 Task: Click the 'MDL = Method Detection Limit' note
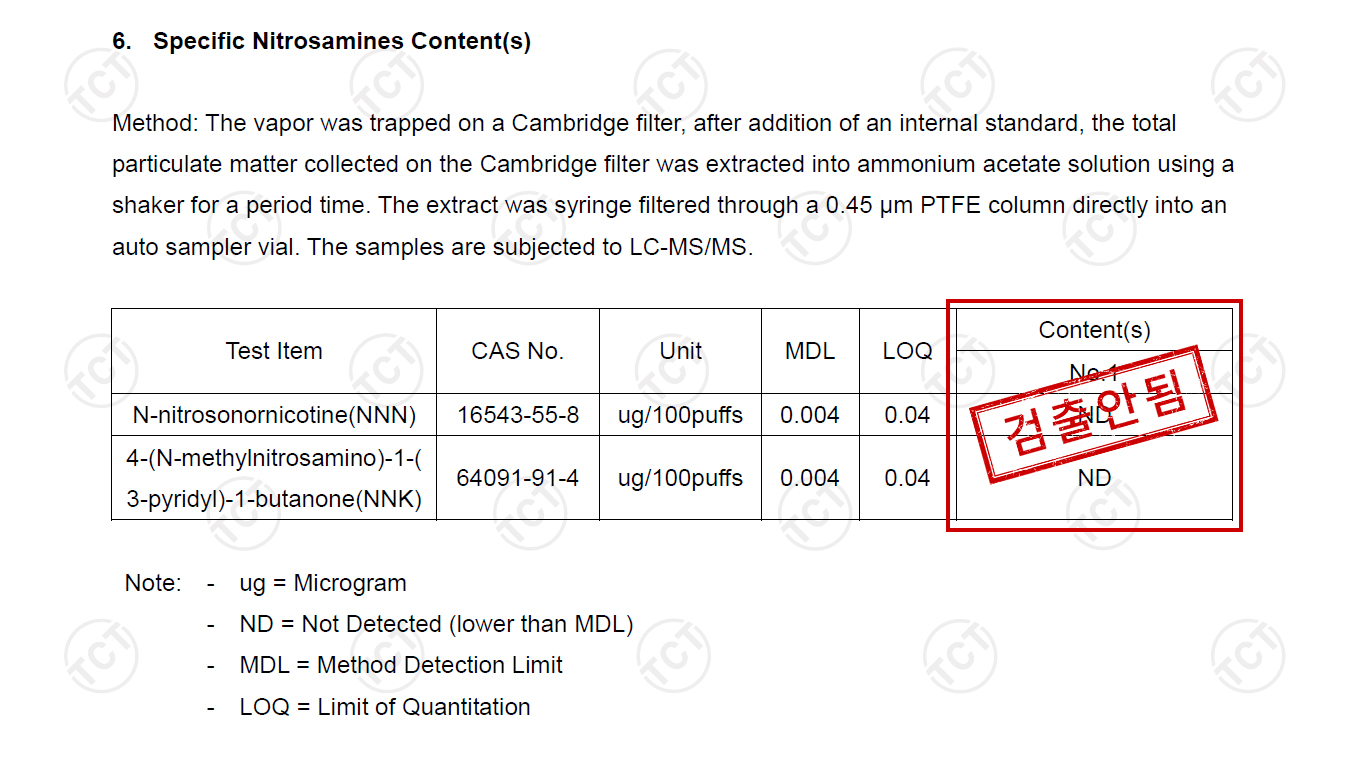[x=401, y=665]
